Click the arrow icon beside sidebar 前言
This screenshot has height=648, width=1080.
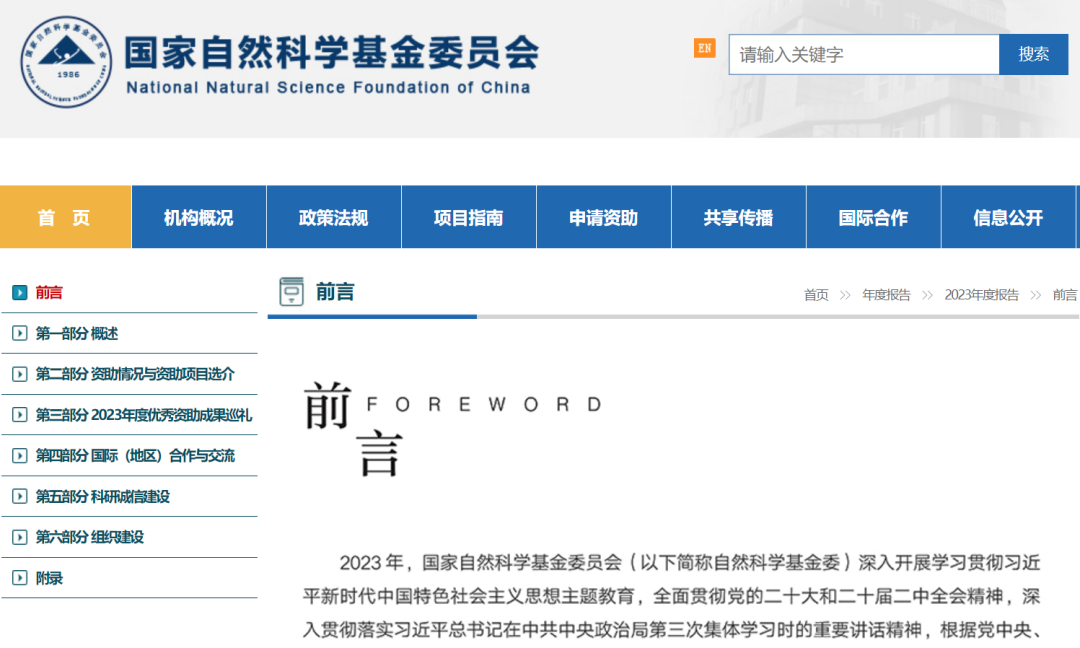19,292
